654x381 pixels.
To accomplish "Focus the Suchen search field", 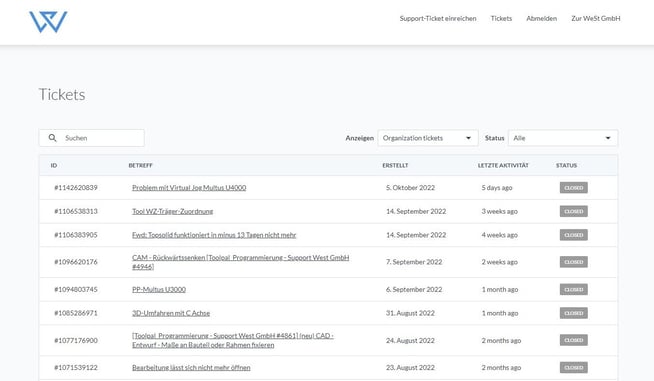I will 92,138.
